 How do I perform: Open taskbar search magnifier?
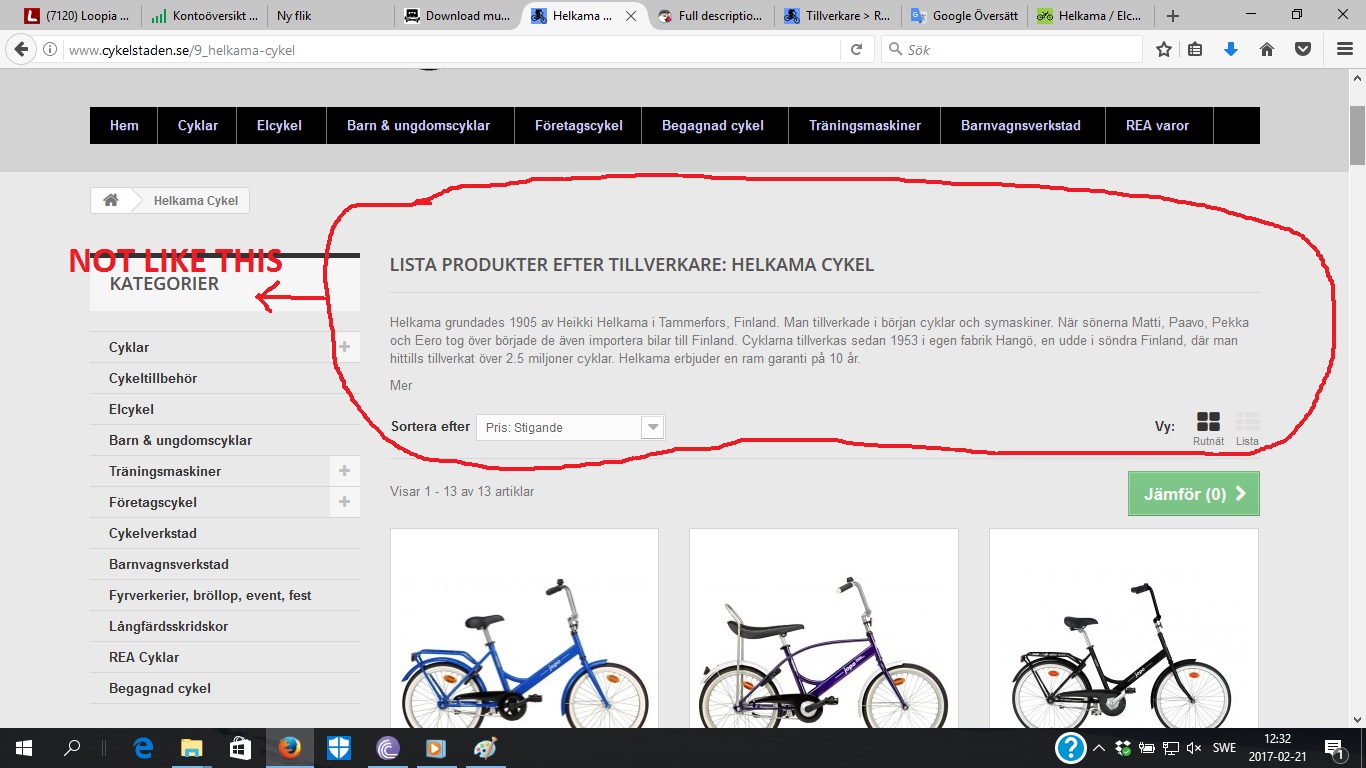pos(72,747)
